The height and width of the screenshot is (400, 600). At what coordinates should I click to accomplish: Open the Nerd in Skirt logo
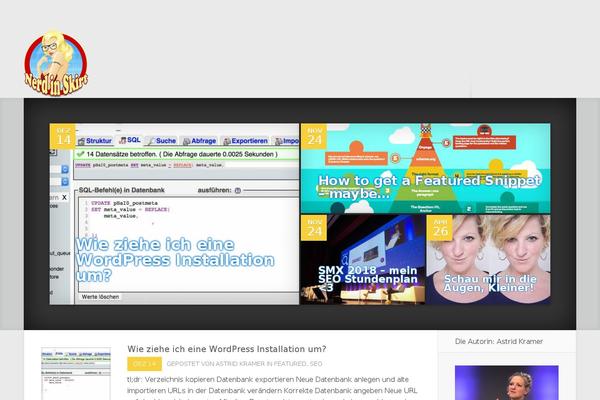56,63
